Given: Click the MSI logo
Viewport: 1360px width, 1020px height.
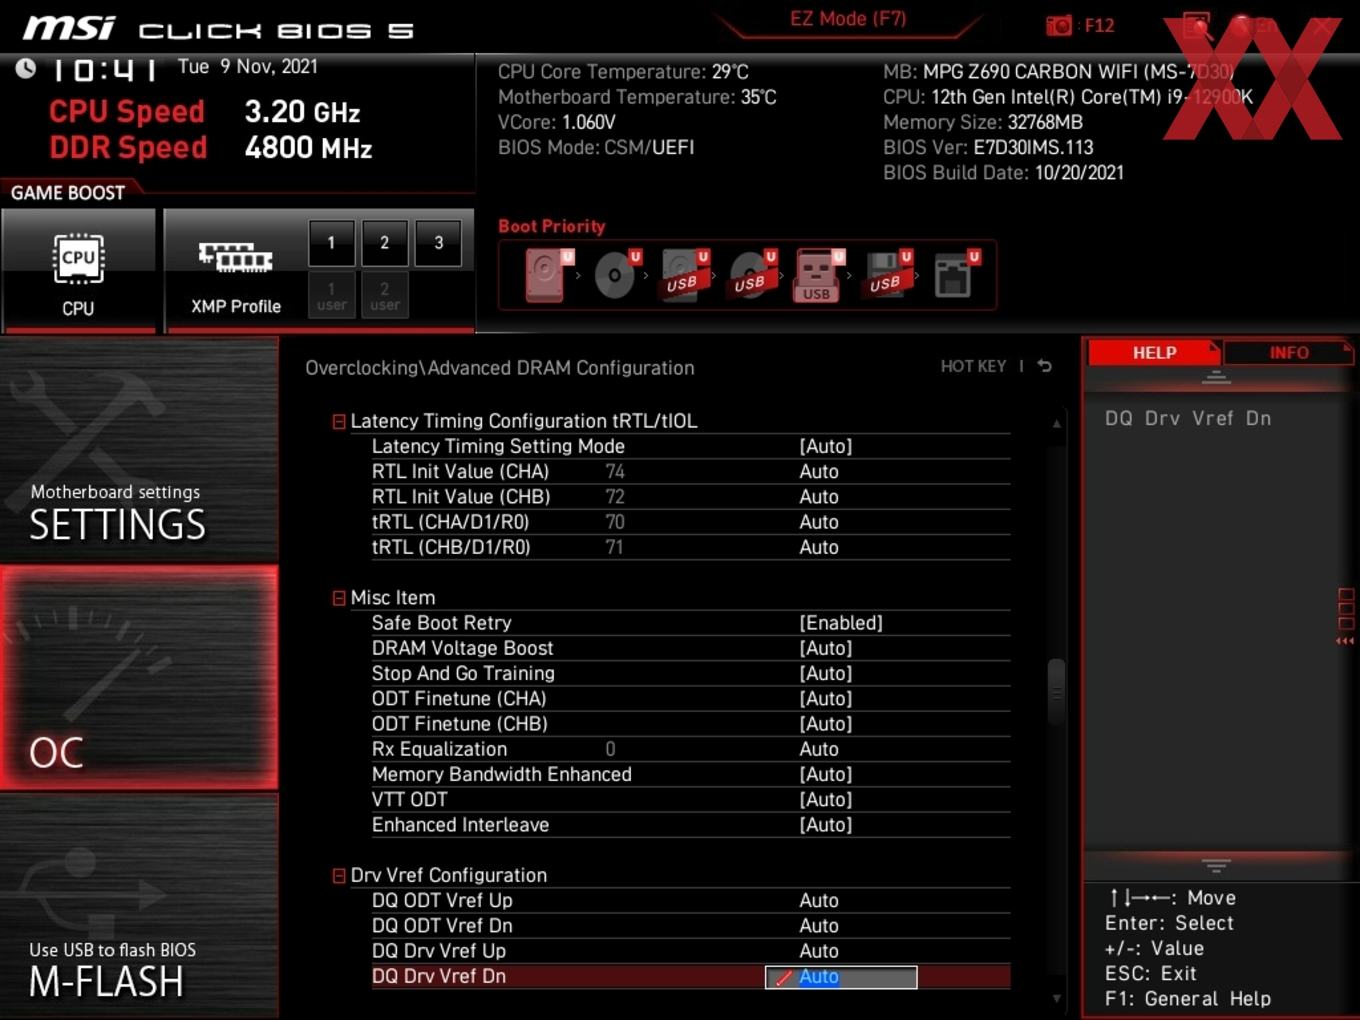Looking at the screenshot, I should point(69,27).
